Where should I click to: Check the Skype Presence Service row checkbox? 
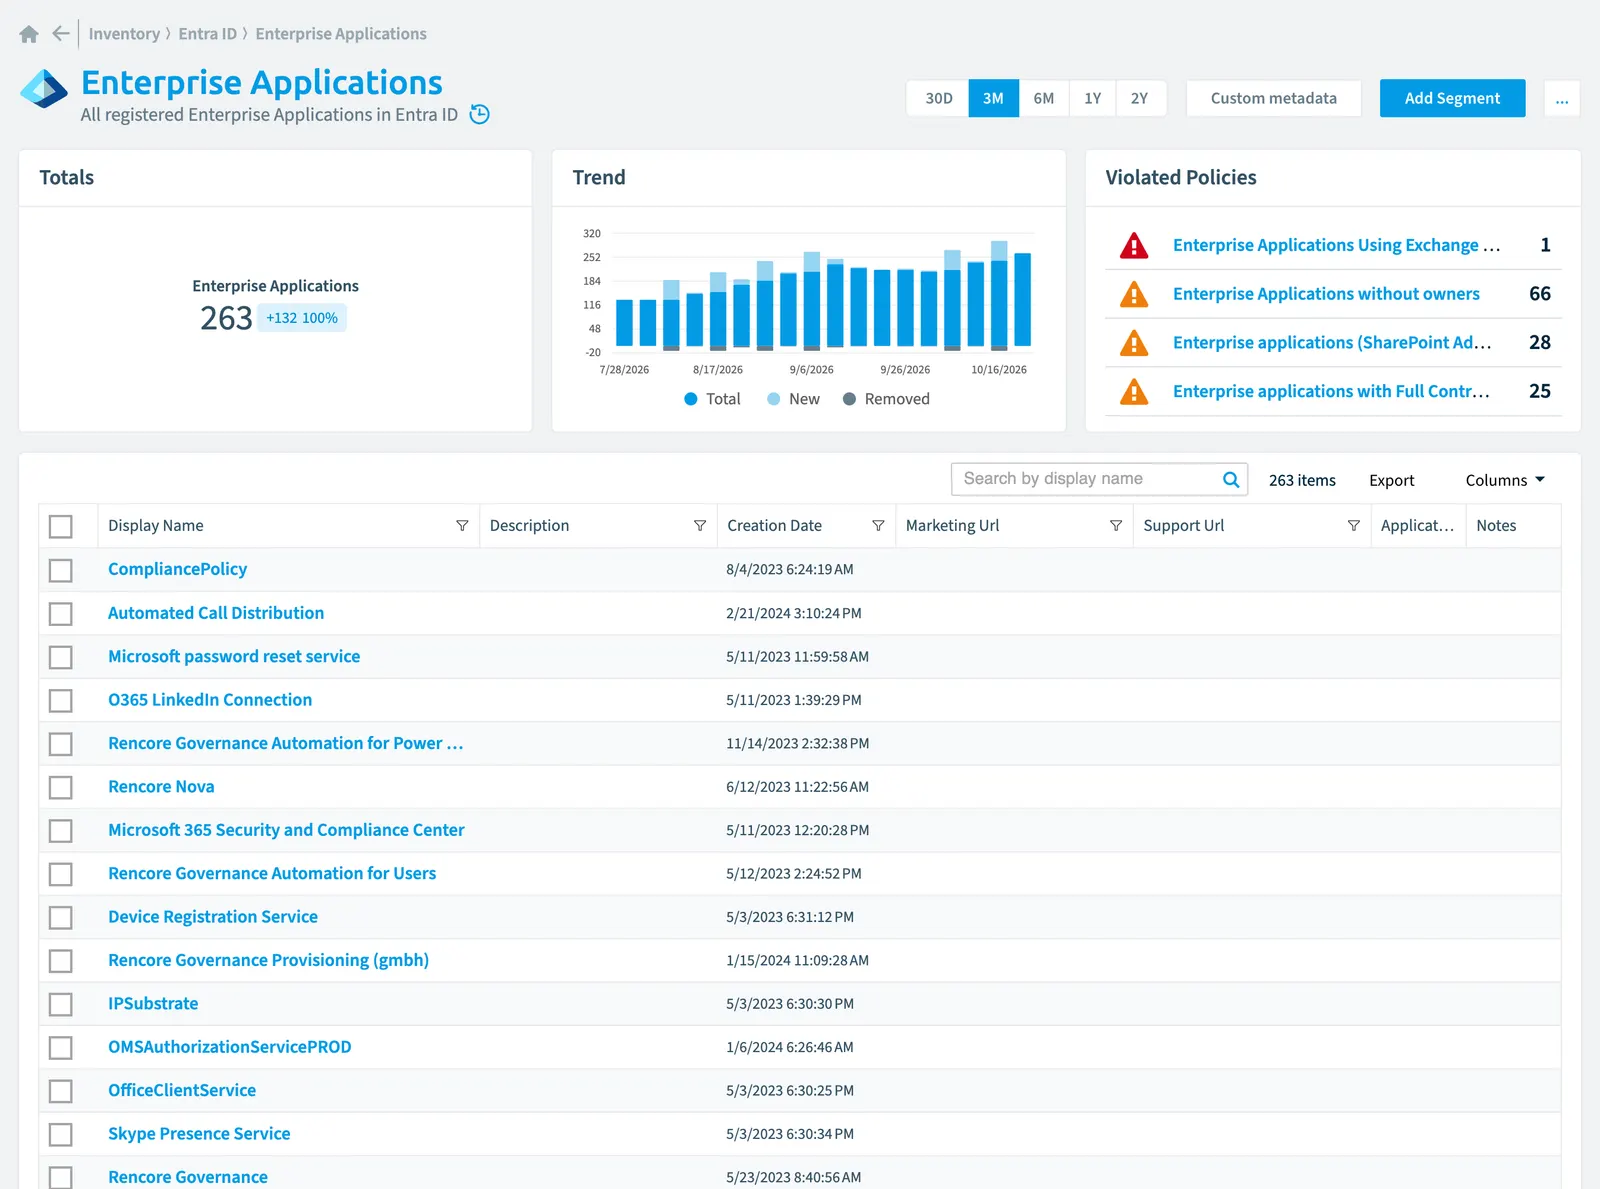coord(61,1134)
